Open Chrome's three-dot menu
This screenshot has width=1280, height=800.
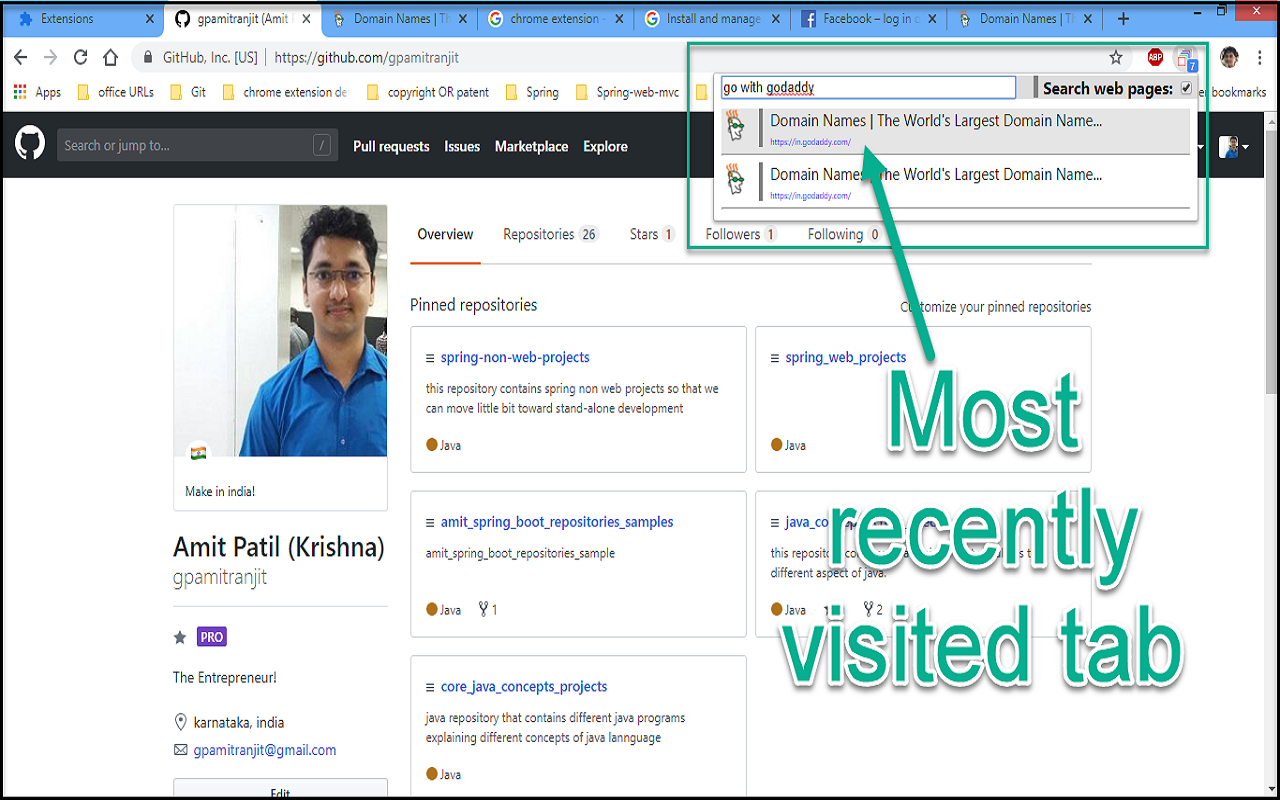[1259, 58]
